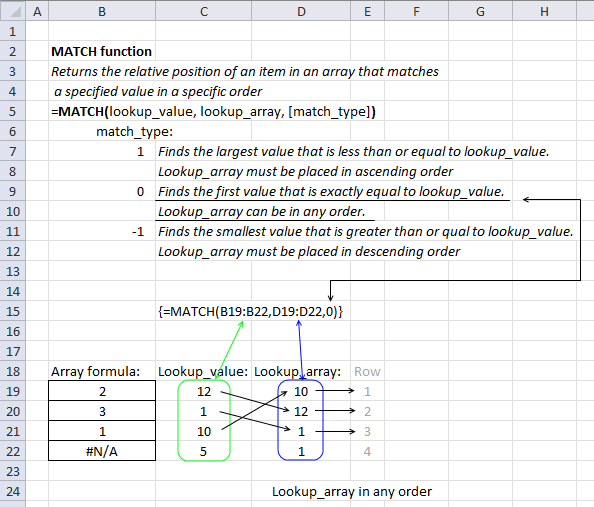
Task: Select row 22 header
Action: point(13,451)
